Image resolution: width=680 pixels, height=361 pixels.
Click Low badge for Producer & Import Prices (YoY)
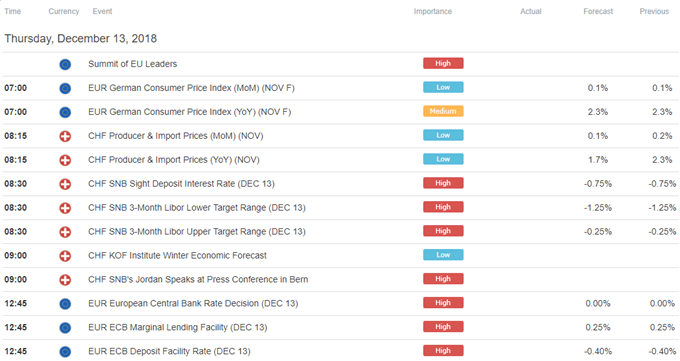tap(443, 159)
